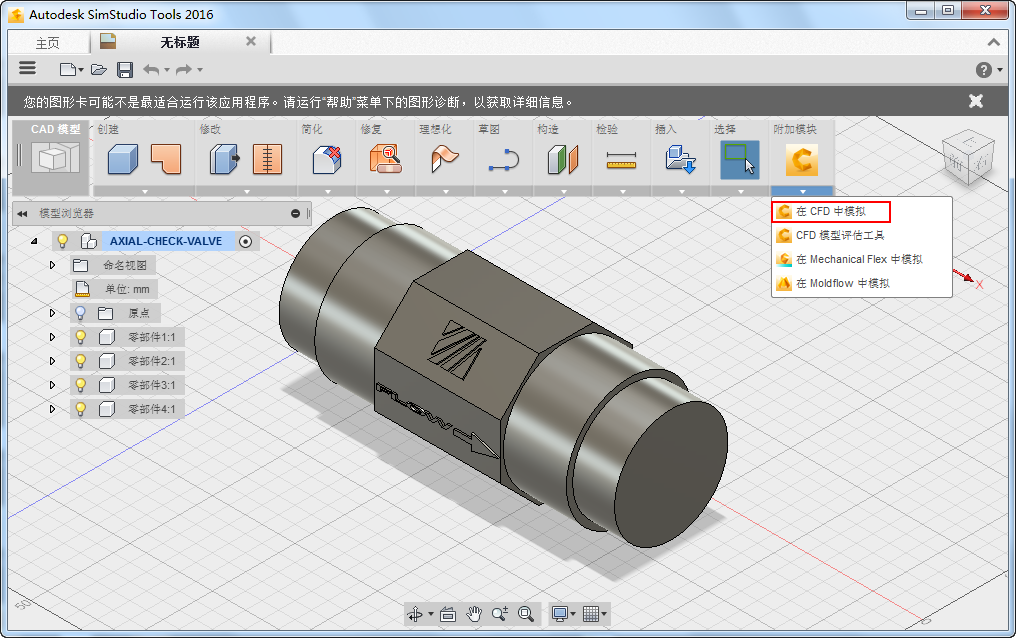Expand the 命名视图 tree node
1016x638 pixels.
coord(53,265)
